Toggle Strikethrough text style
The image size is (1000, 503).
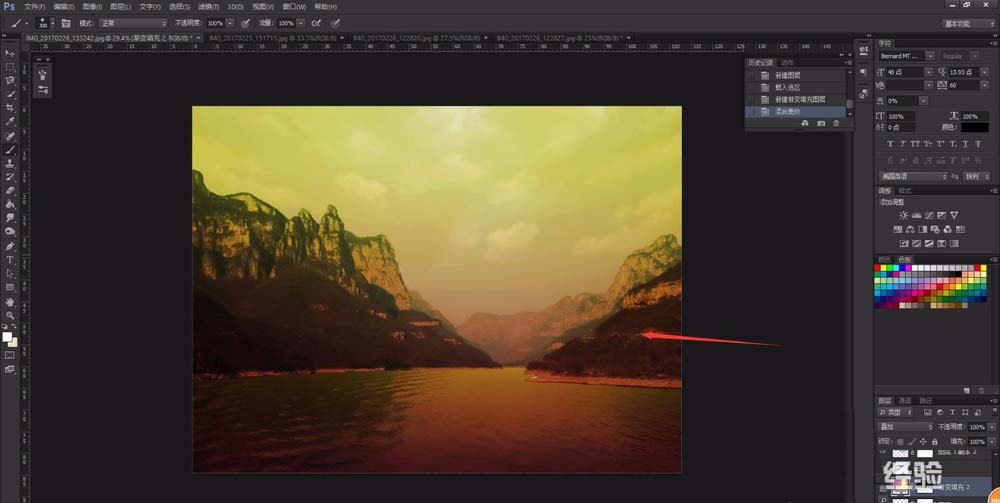(978, 144)
